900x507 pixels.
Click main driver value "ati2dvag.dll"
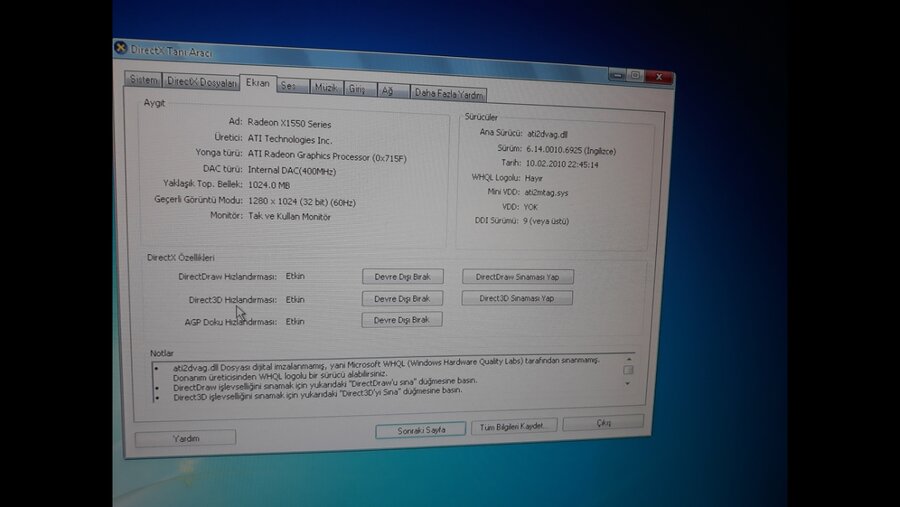(547, 134)
